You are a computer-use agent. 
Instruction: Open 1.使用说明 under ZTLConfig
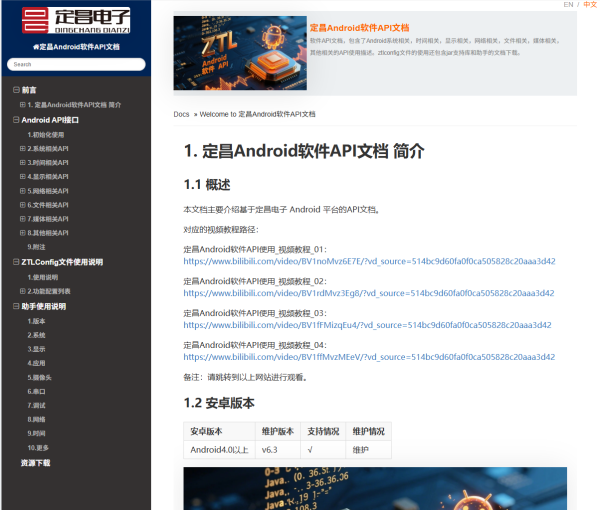click(x=42, y=277)
